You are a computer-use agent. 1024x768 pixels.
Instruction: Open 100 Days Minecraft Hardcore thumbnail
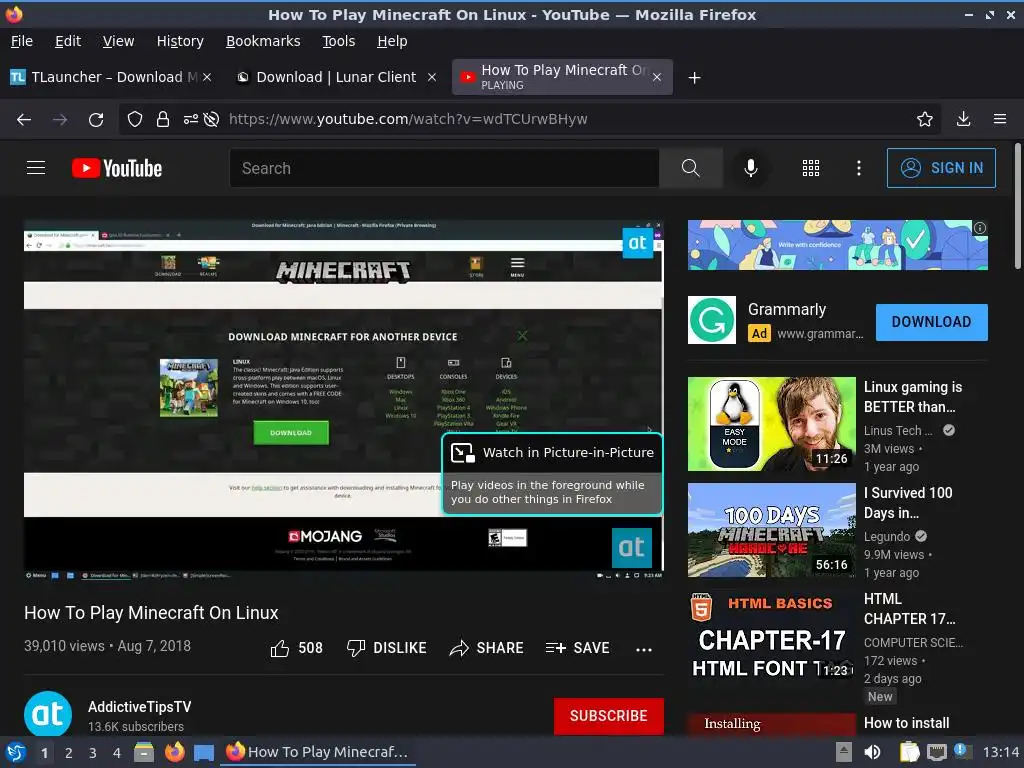coord(771,530)
